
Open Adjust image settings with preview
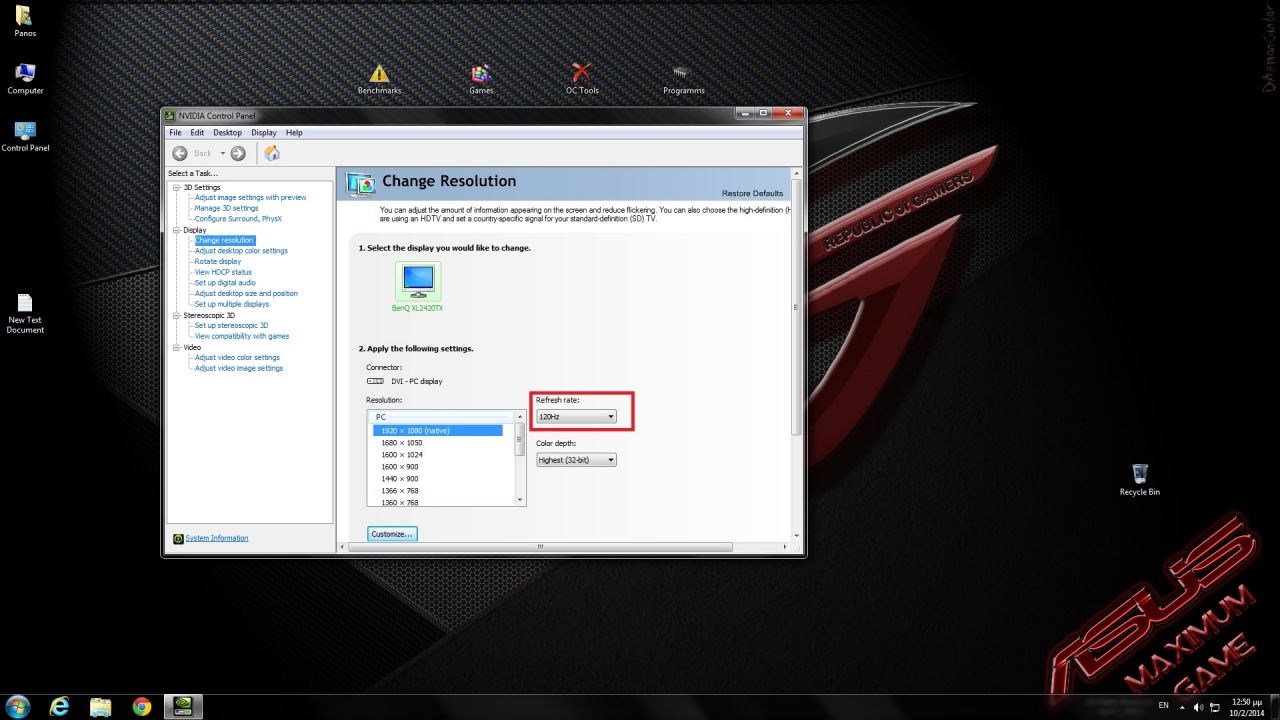[250, 197]
